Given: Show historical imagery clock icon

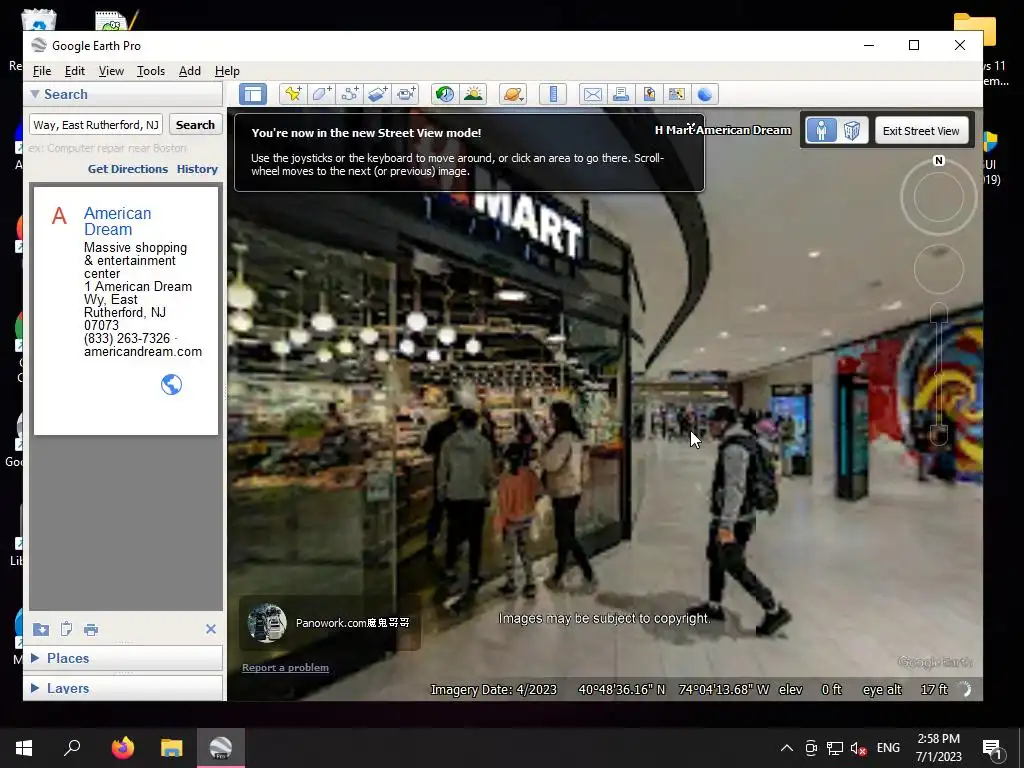Looking at the screenshot, I should [x=445, y=94].
